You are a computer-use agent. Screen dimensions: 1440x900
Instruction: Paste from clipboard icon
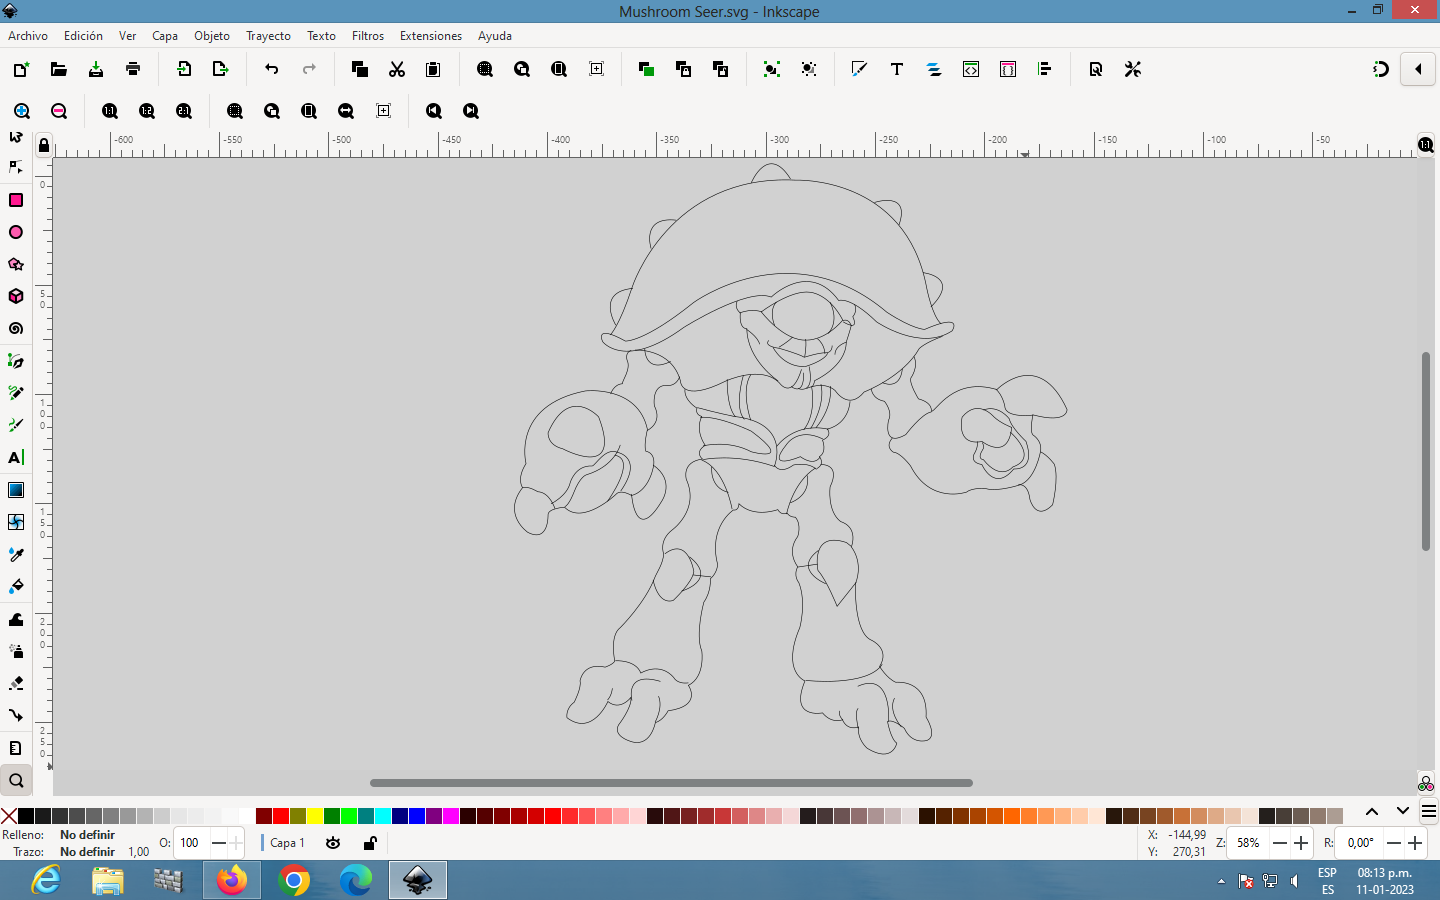click(433, 69)
